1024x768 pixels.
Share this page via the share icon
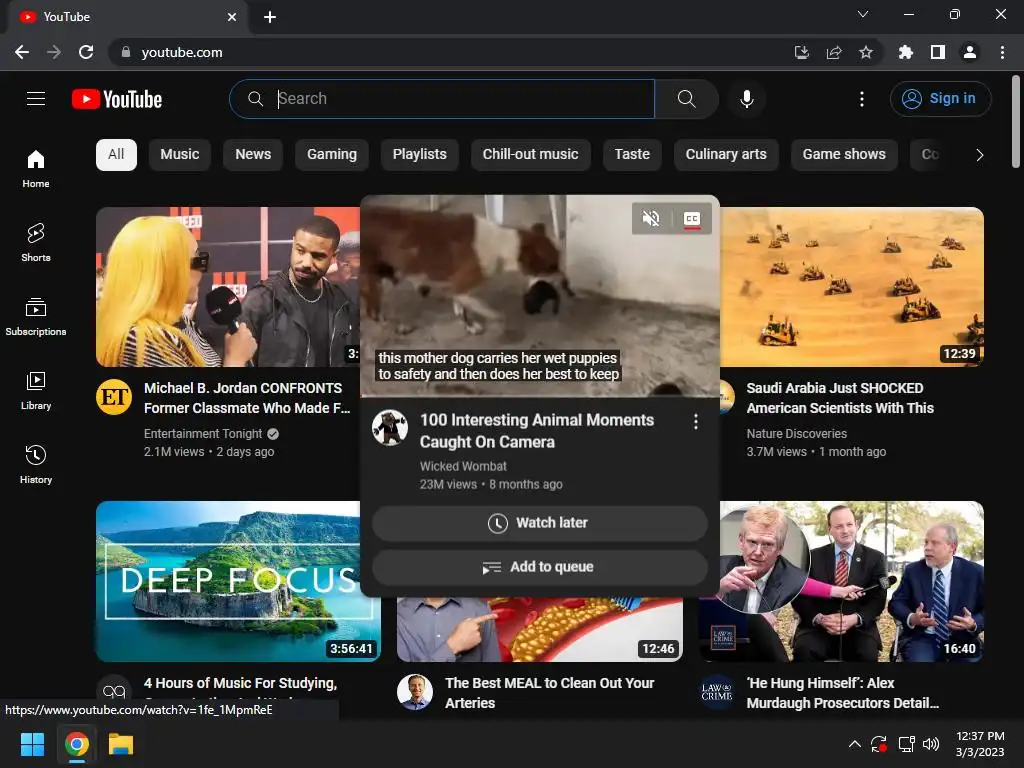click(833, 52)
